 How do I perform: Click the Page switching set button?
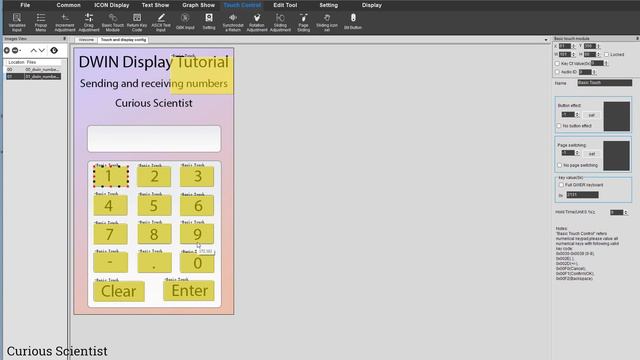click(591, 153)
